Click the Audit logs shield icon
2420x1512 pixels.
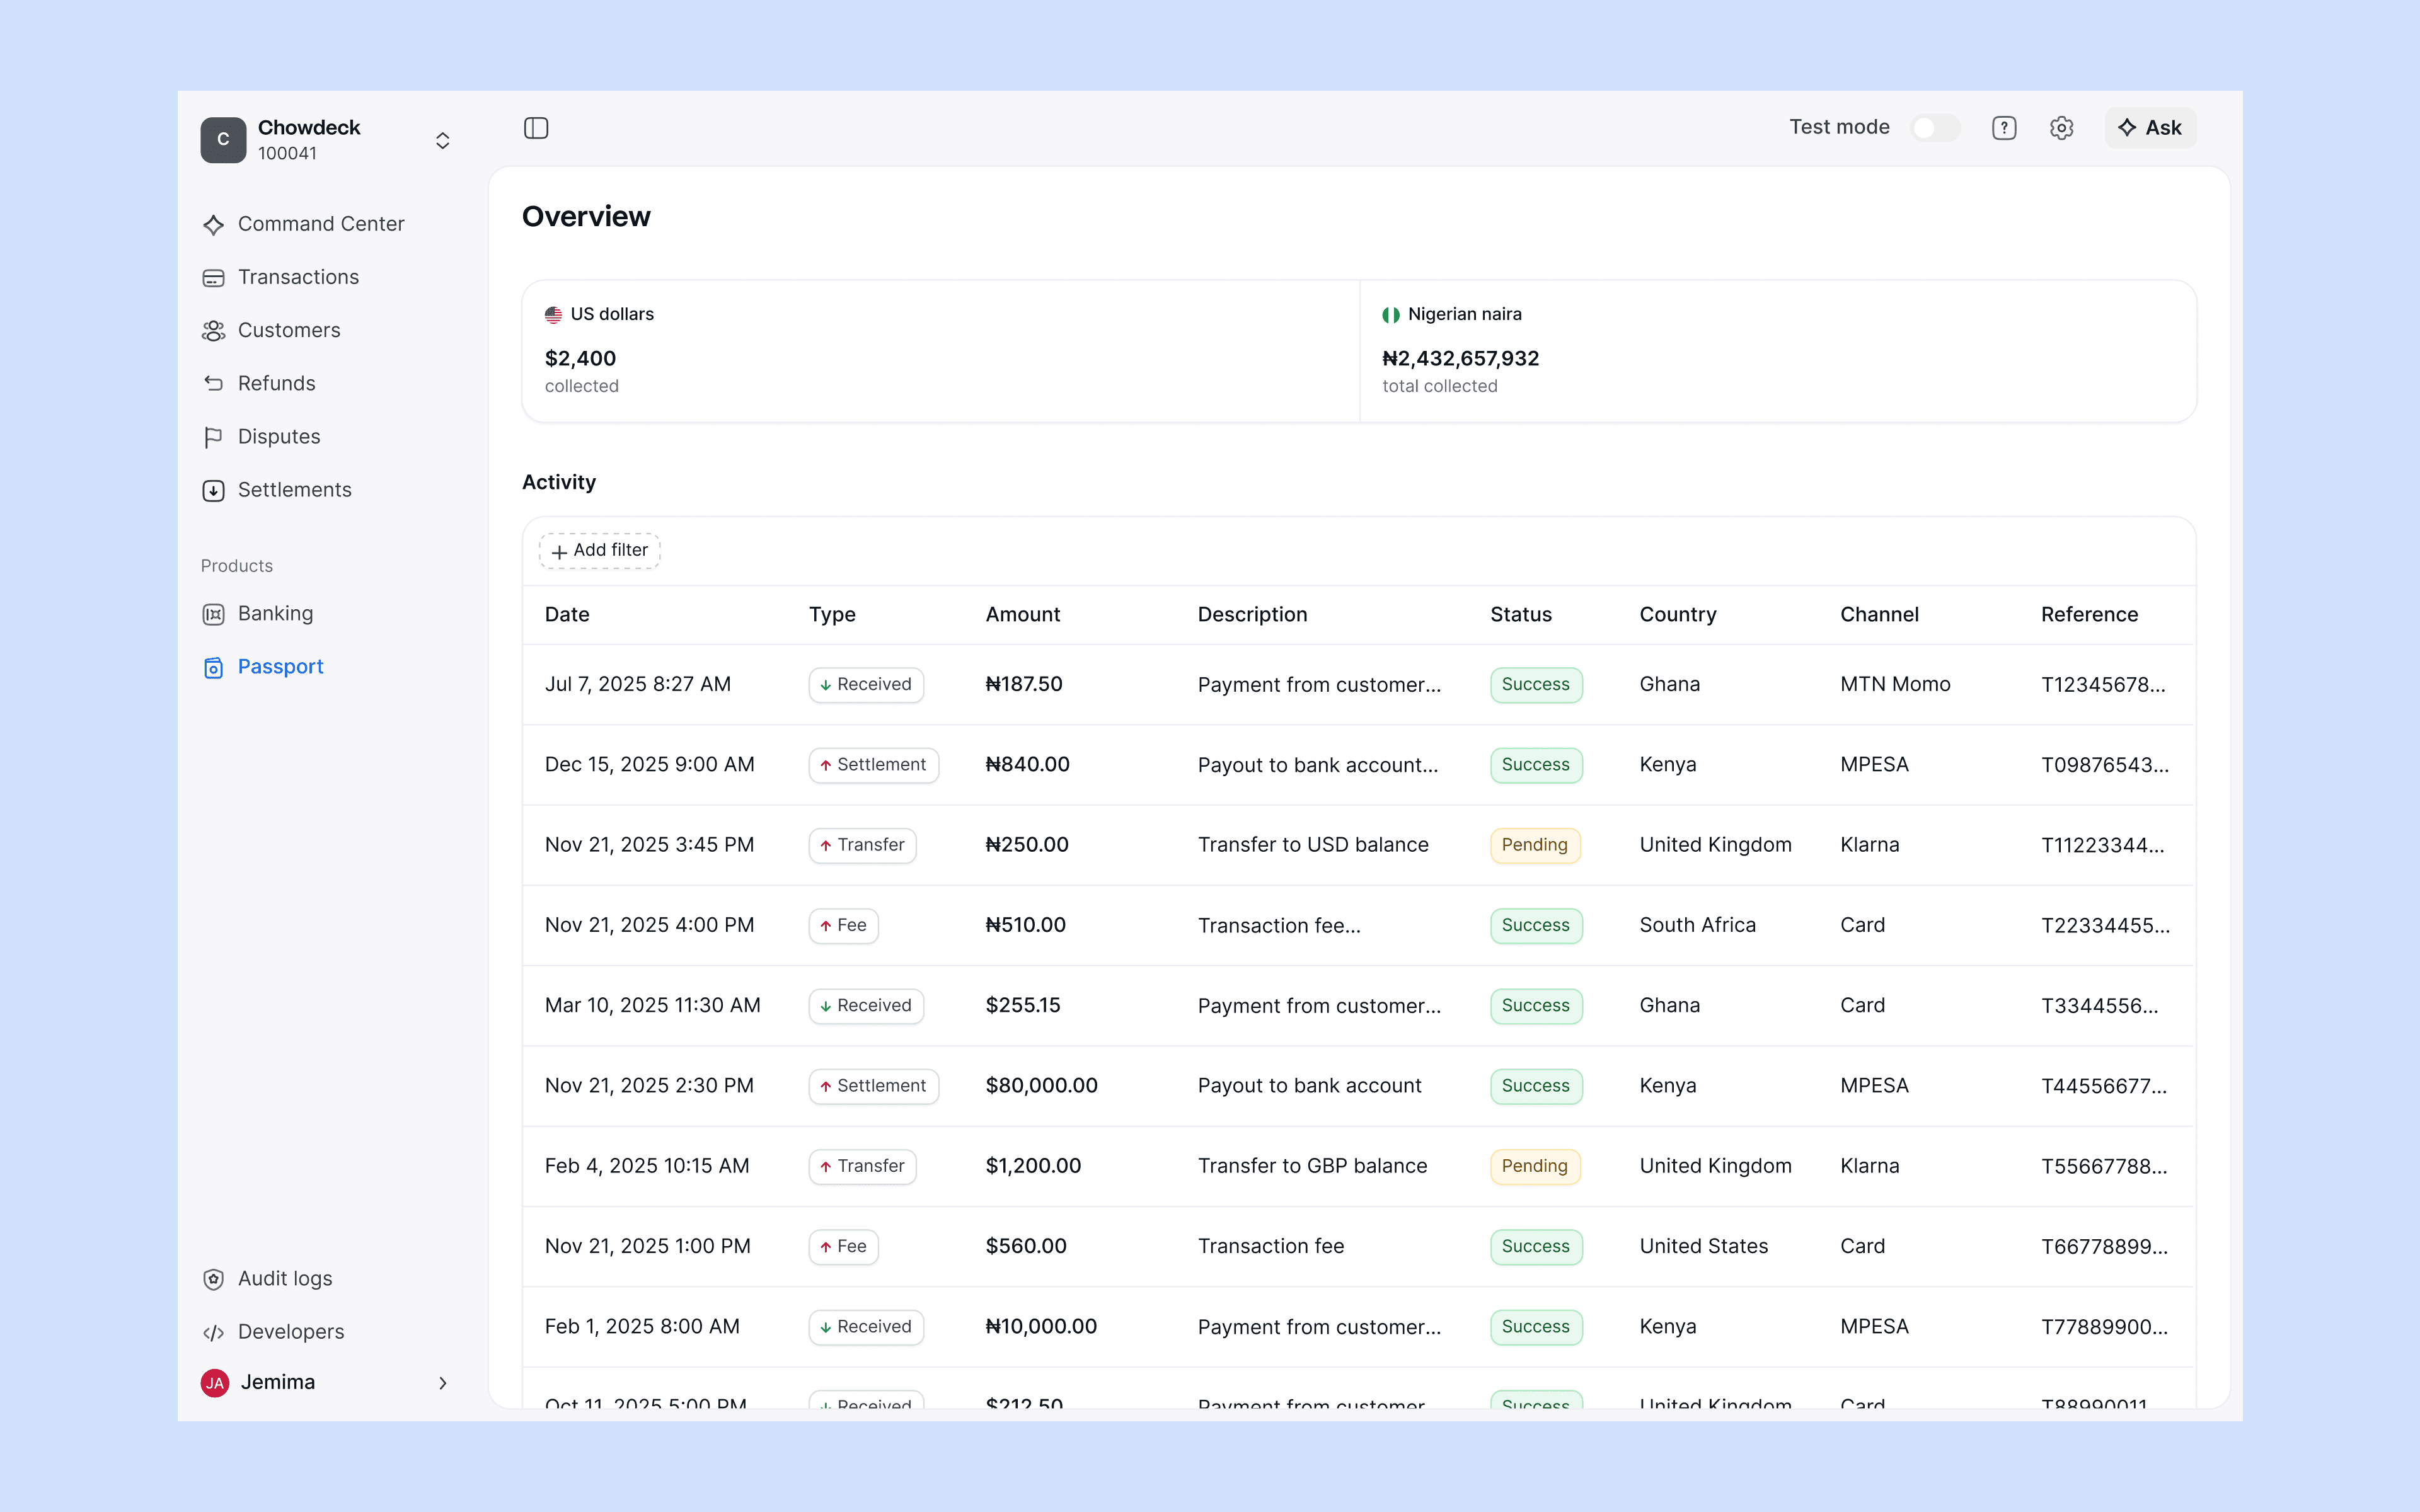click(x=213, y=1279)
